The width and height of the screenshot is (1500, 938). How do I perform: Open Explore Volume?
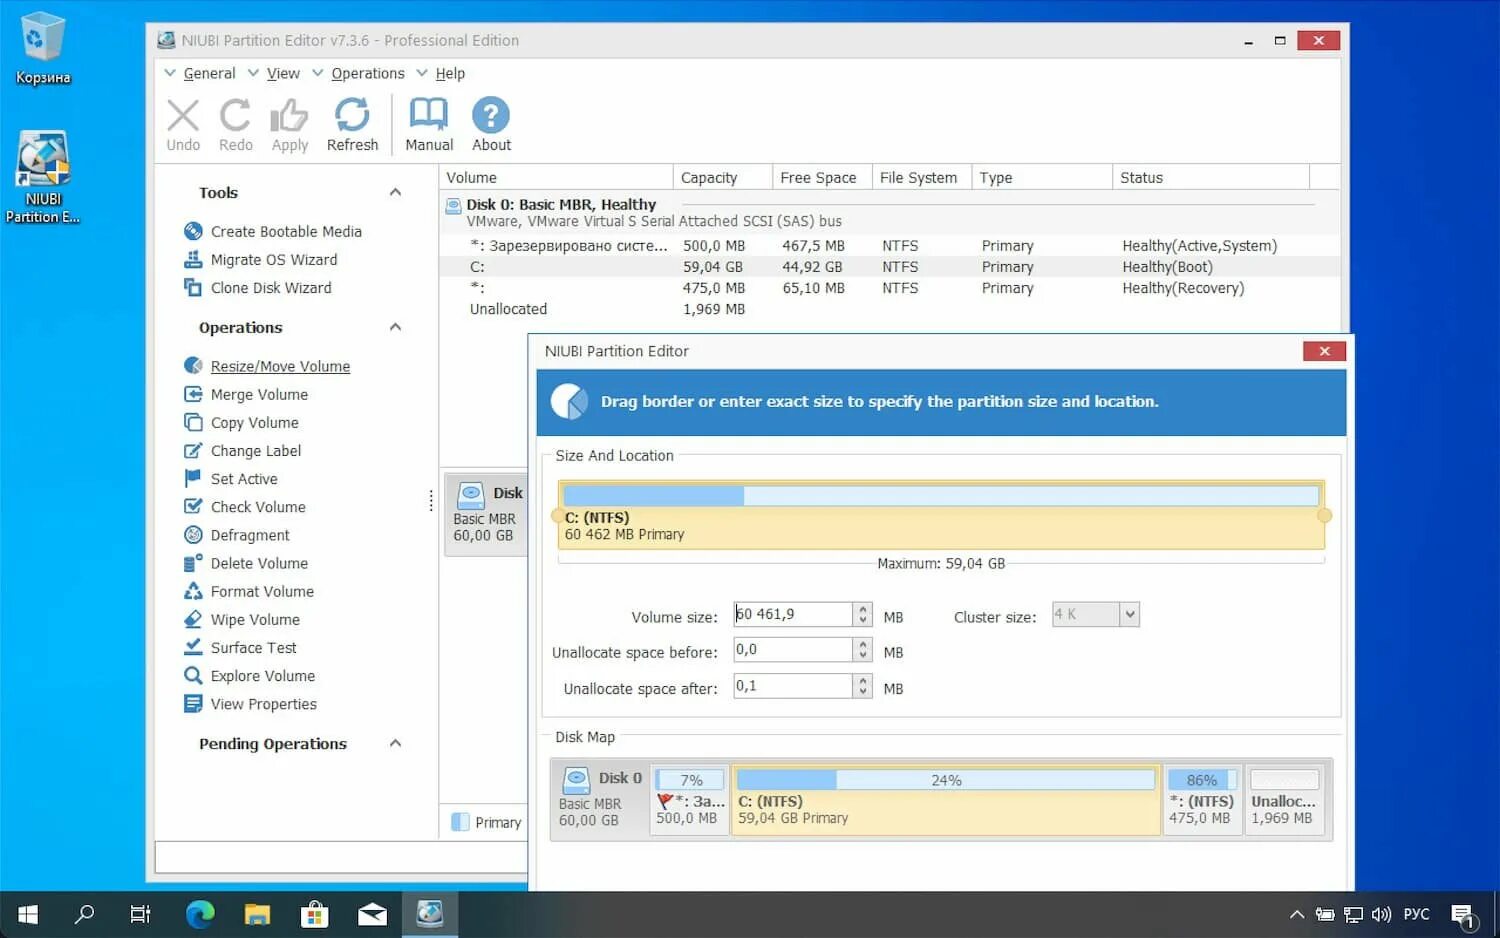[x=263, y=675]
